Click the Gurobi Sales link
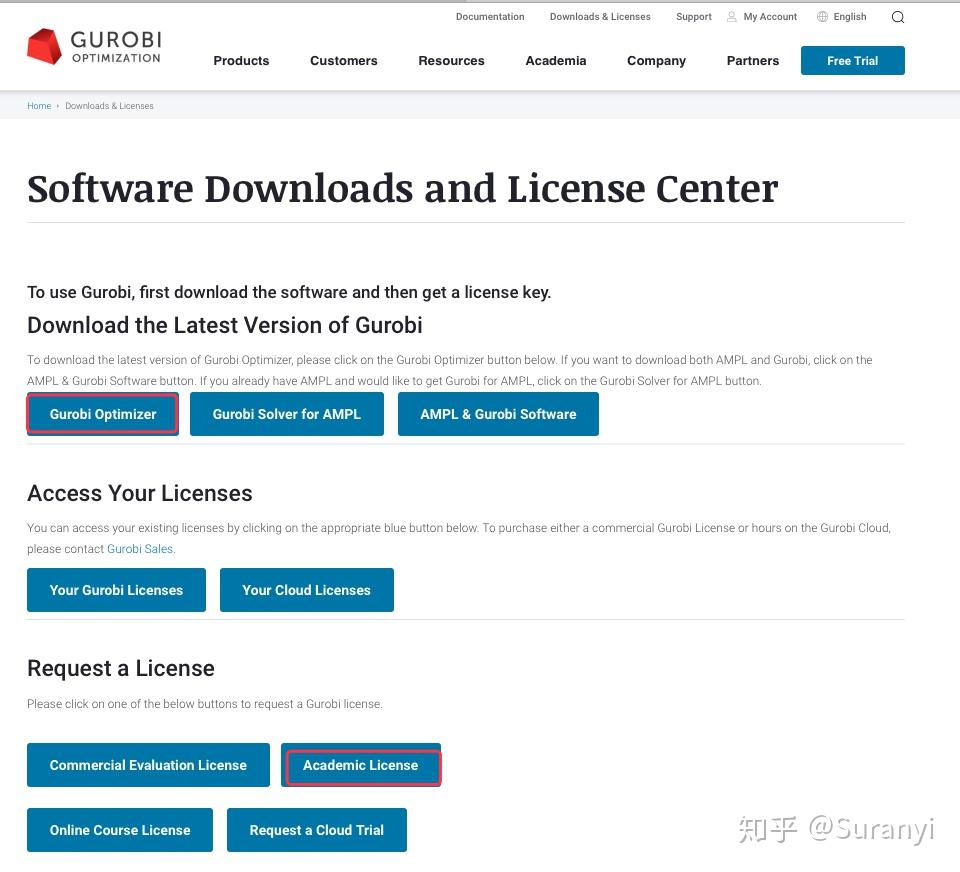 pos(140,548)
